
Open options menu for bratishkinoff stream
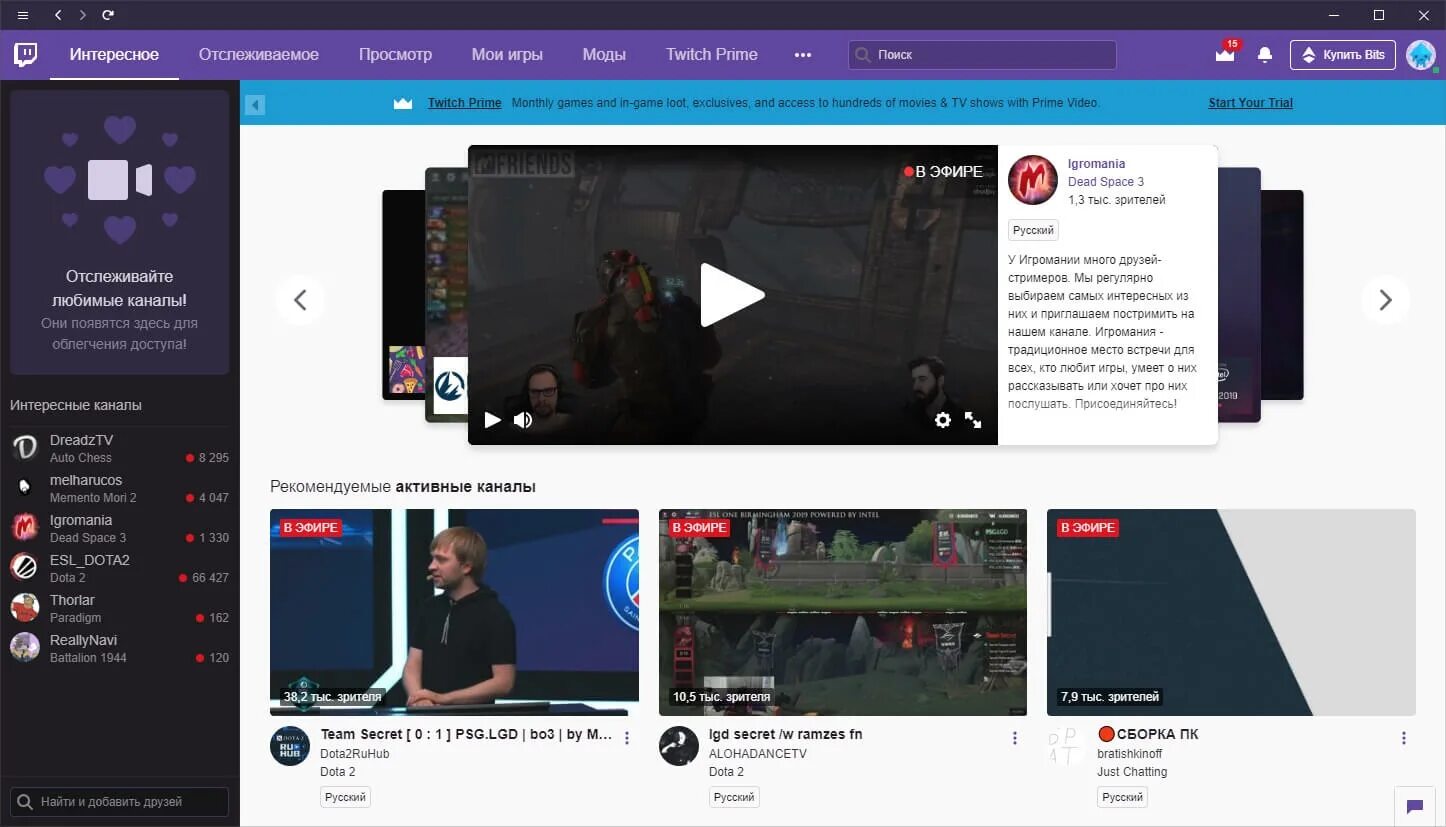coord(1404,738)
